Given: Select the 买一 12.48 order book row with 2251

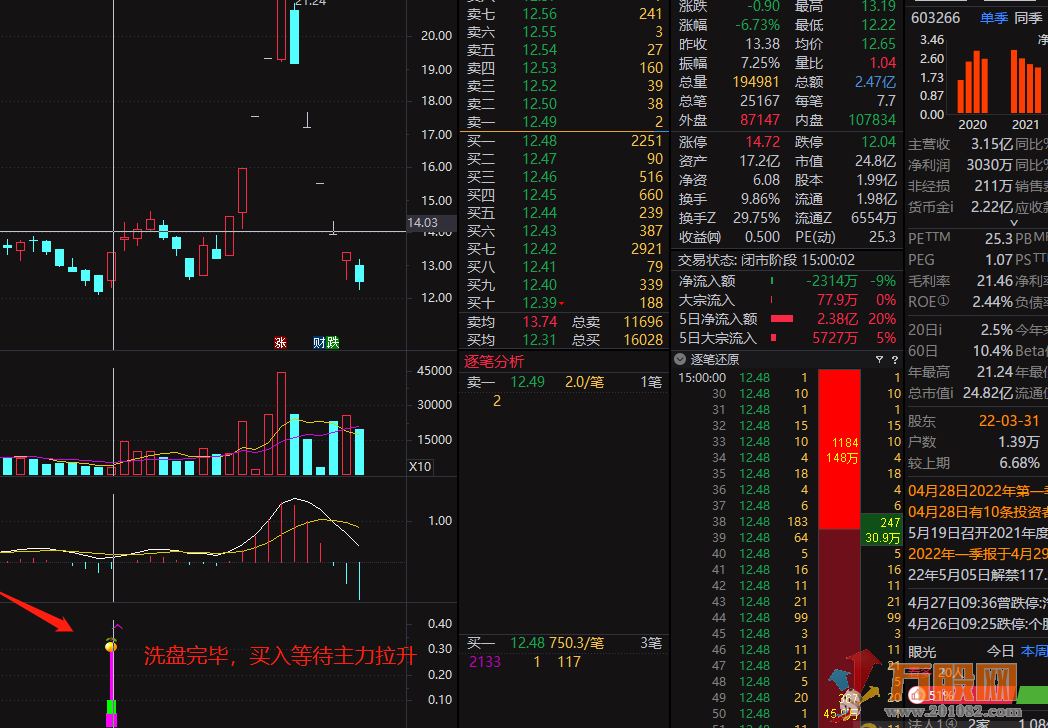Looking at the screenshot, I should pyautogui.click(x=565, y=141).
